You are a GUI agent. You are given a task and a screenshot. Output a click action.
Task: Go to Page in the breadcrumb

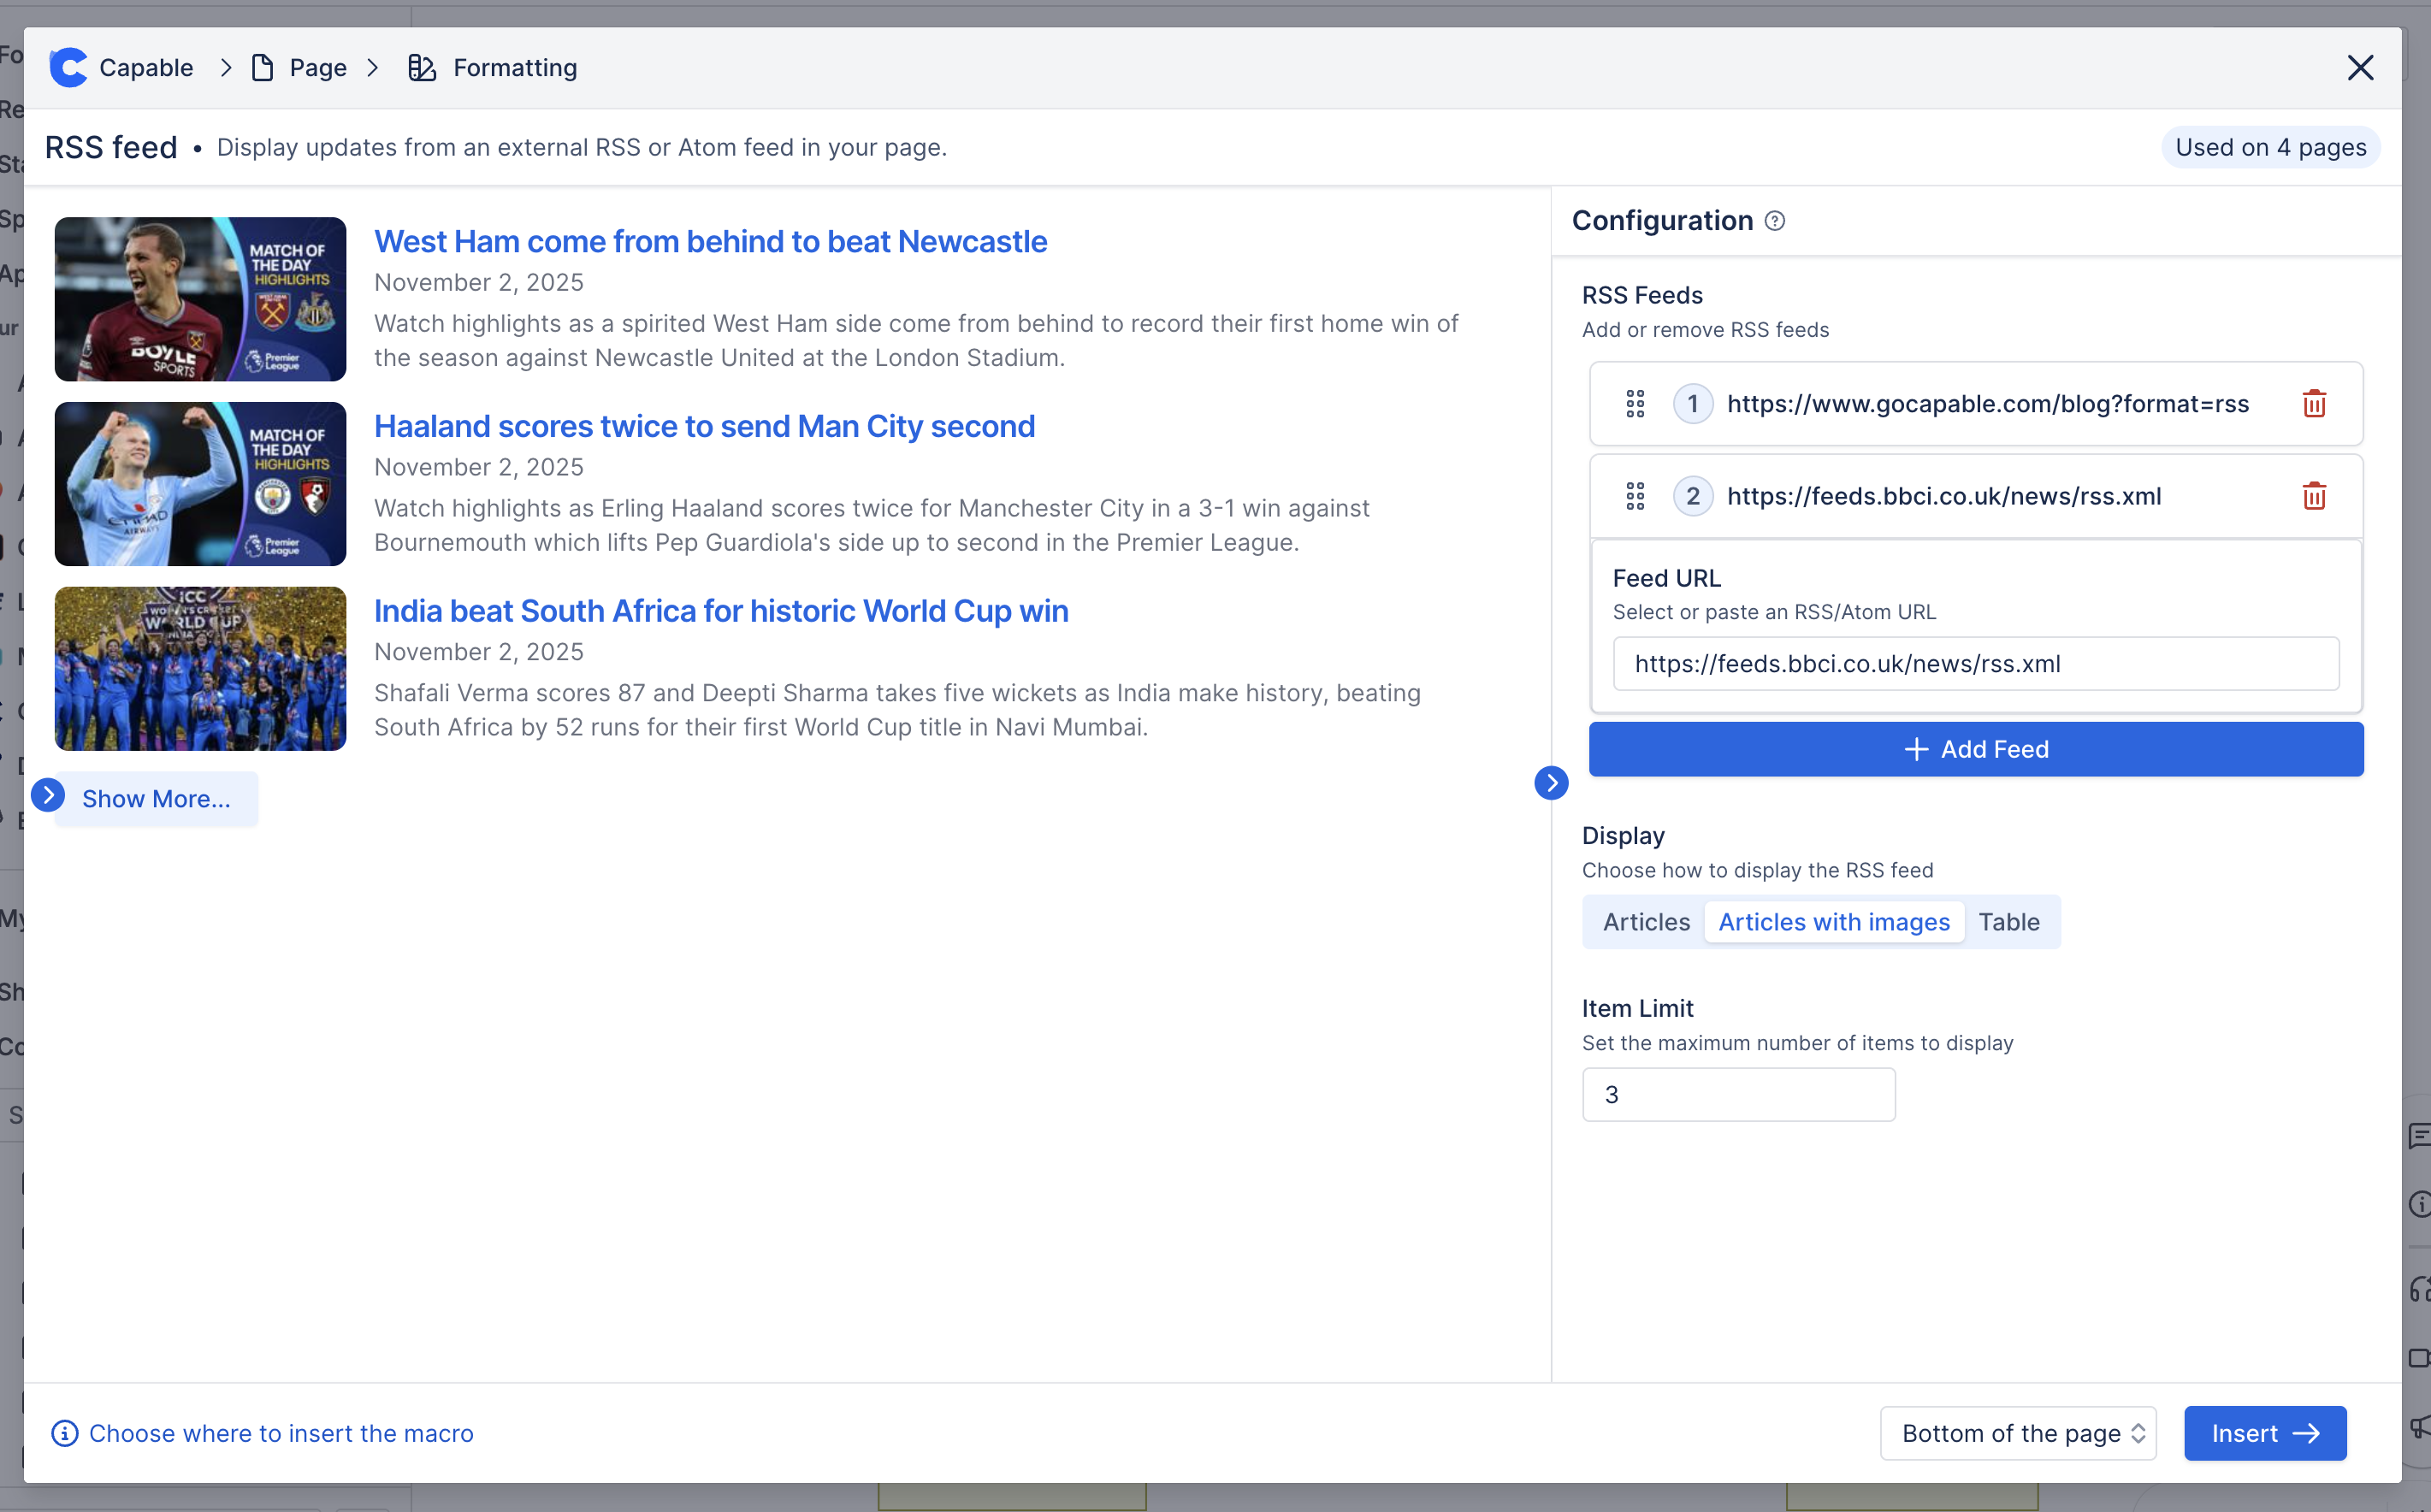click(318, 68)
